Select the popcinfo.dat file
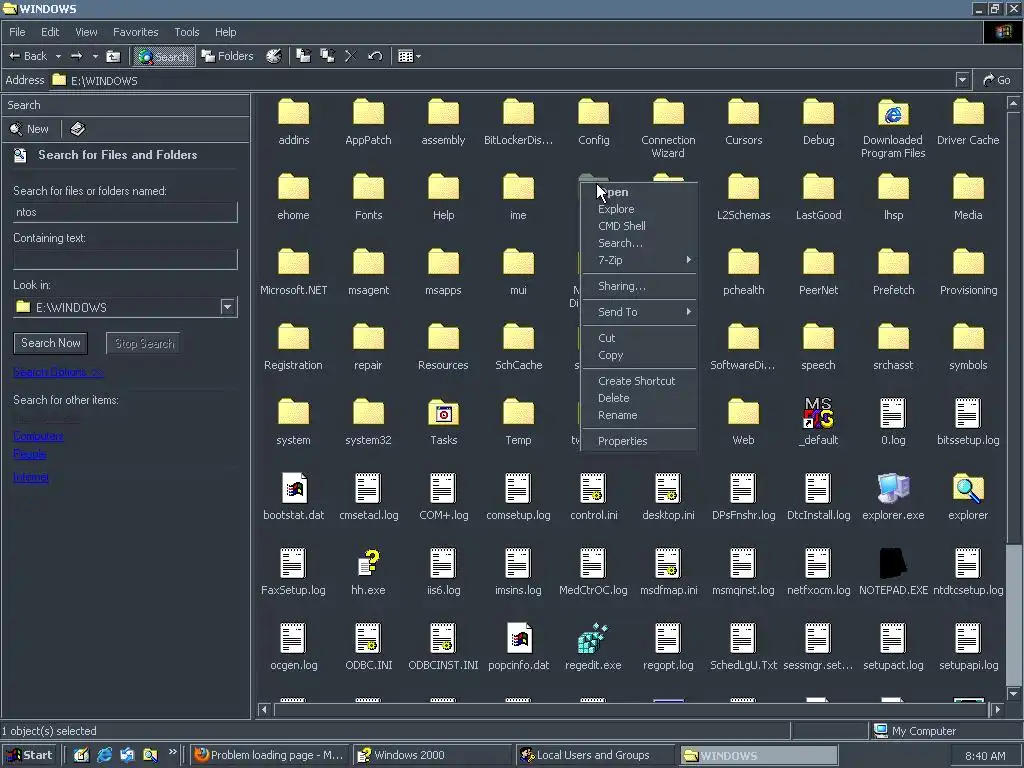 click(519, 647)
